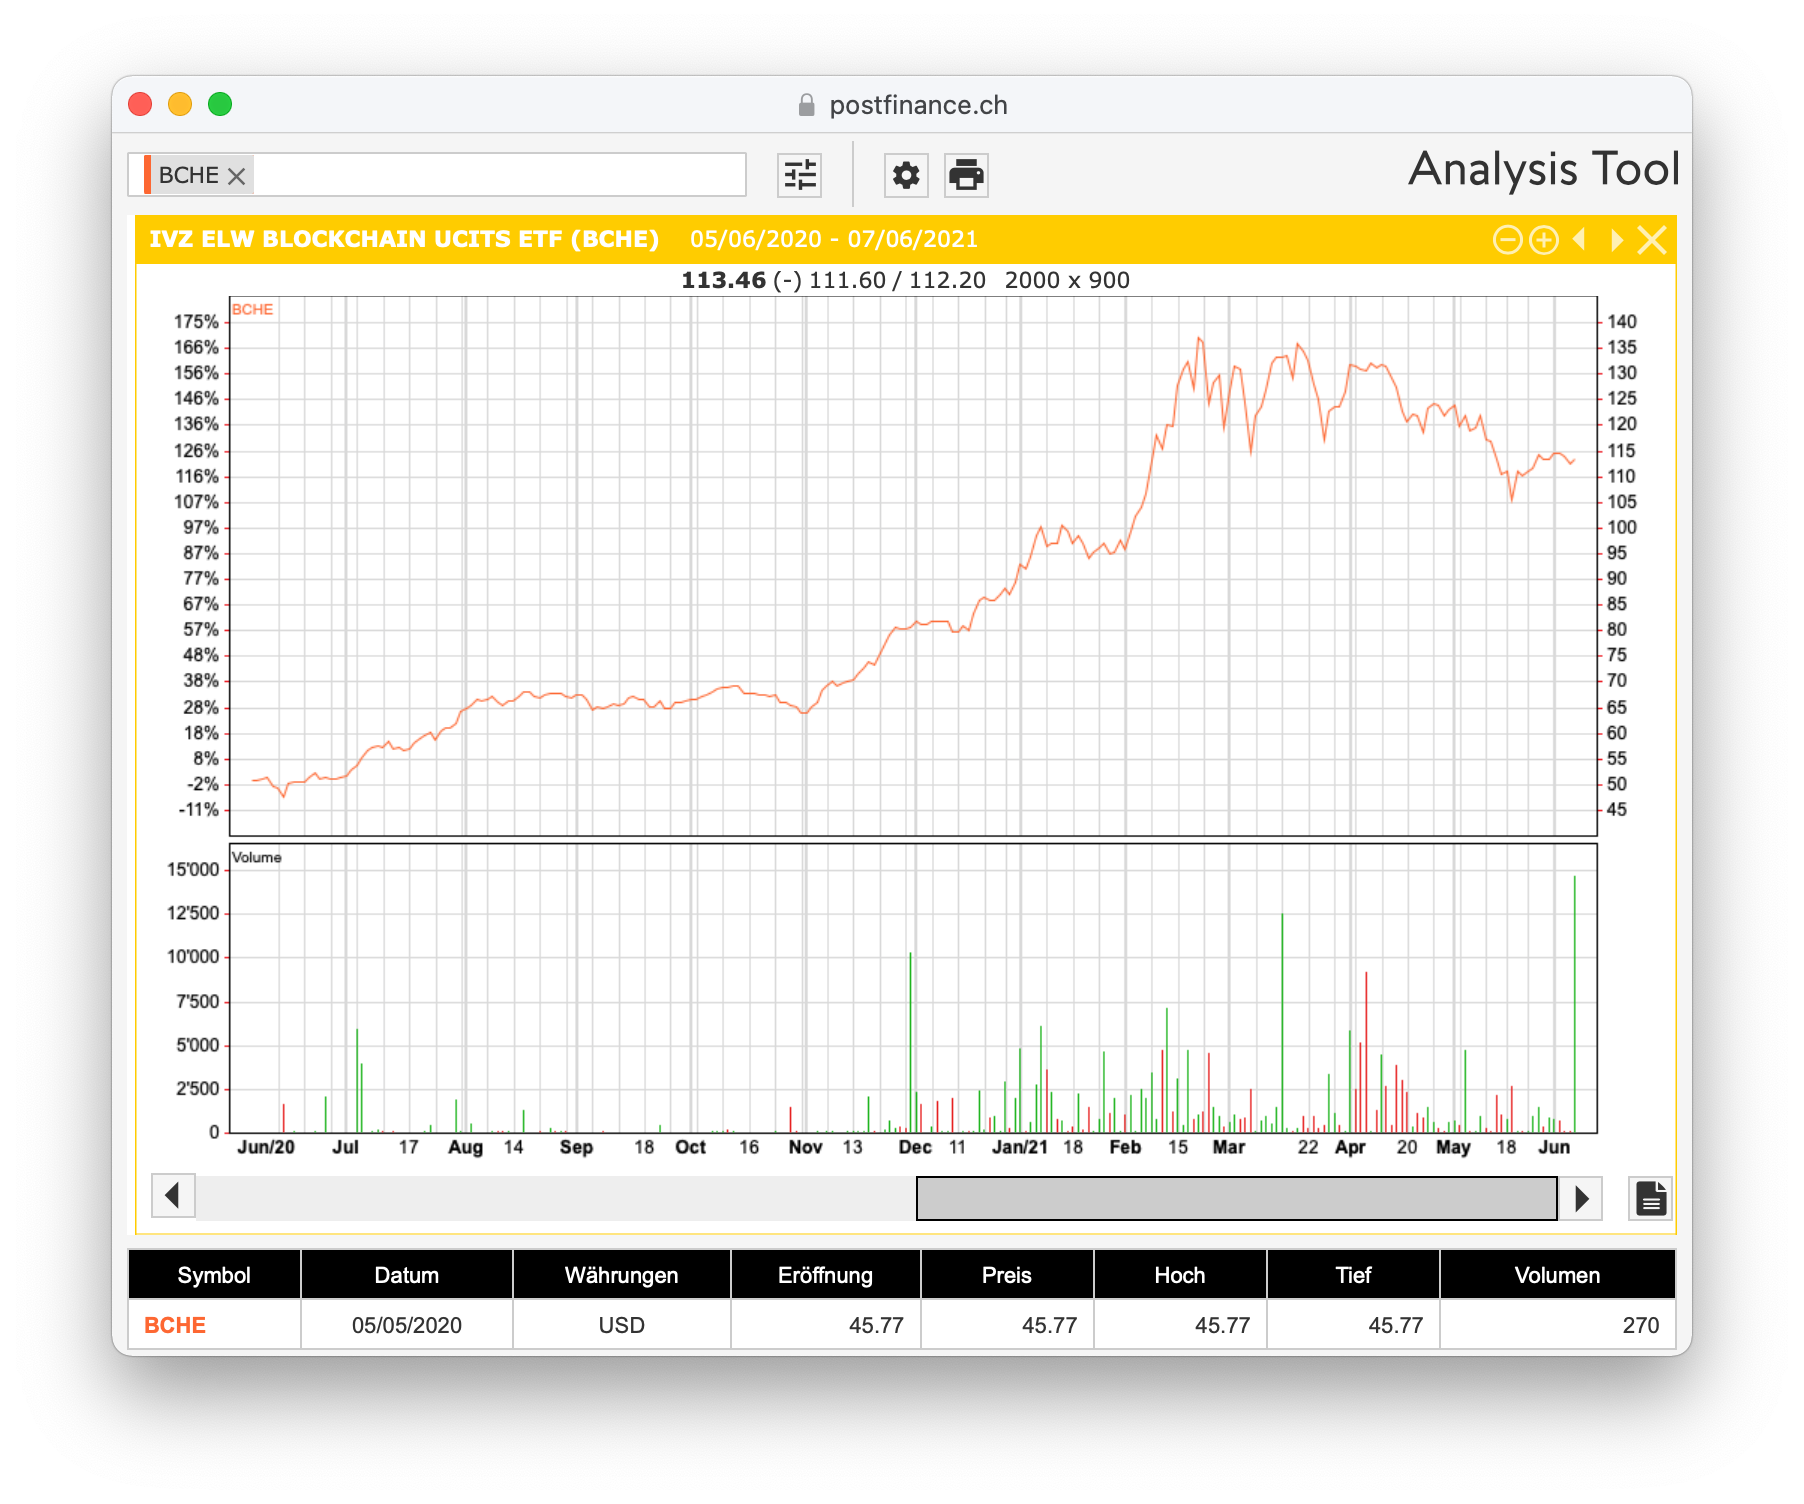Screen dimensions: 1804x1504
Task: Click the Symbol column header
Action: (214, 1275)
